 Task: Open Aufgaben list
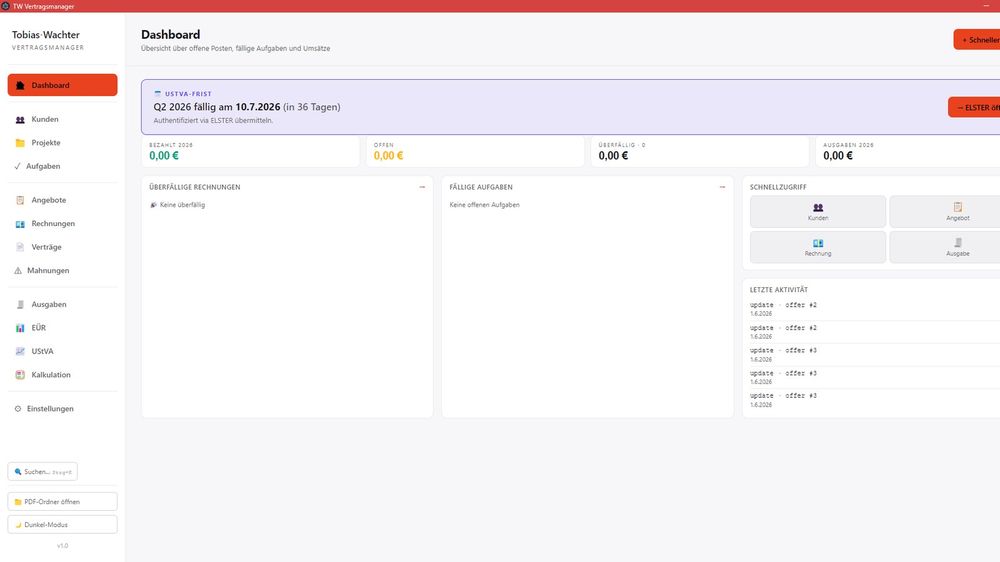tap(62, 166)
